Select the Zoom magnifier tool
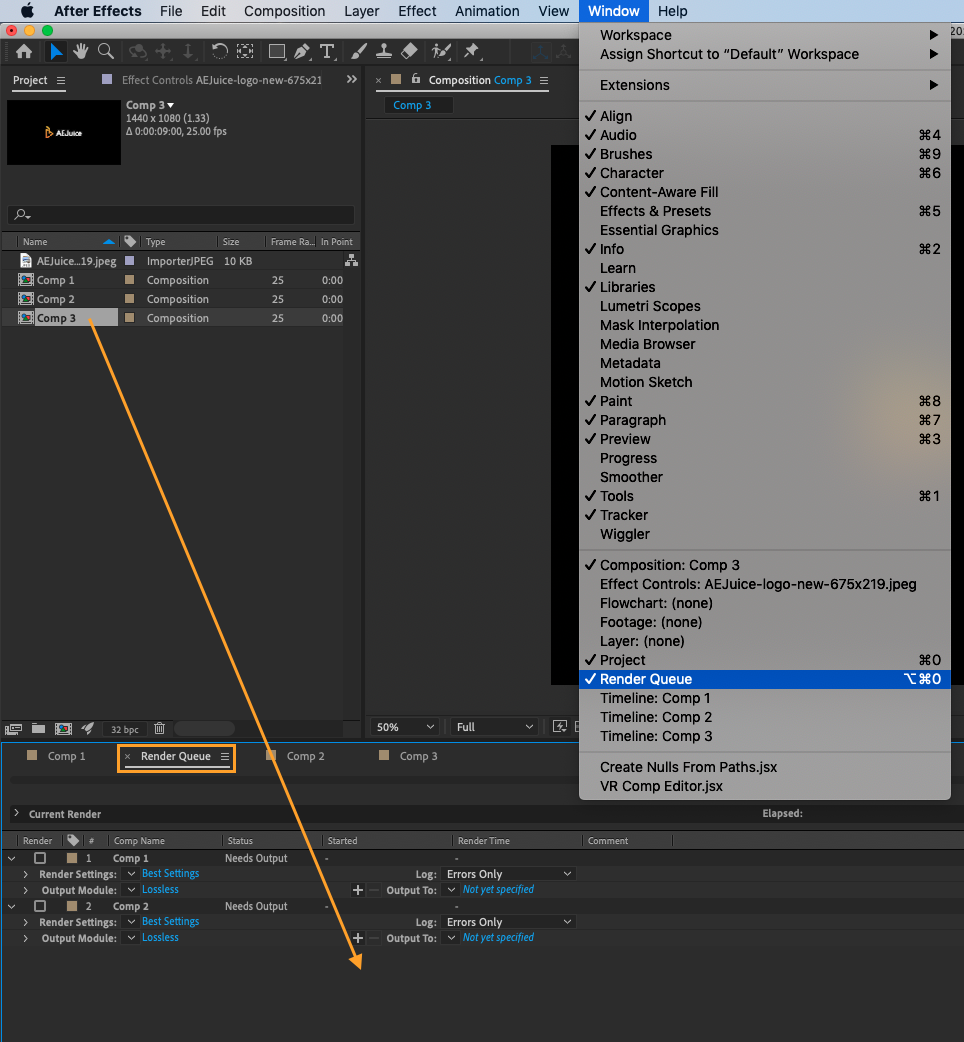The width and height of the screenshot is (964, 1042). click(105, 51)
